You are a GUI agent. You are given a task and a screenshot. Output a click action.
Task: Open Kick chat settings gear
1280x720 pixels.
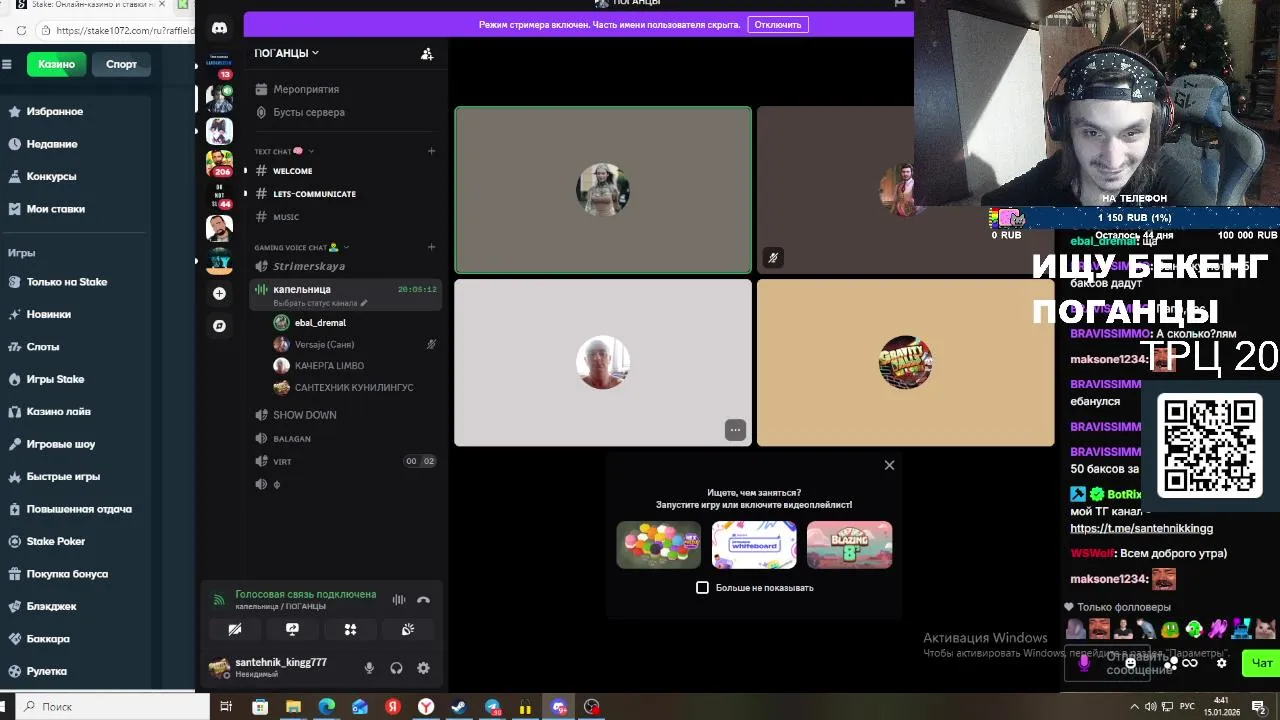[1221, 663]
